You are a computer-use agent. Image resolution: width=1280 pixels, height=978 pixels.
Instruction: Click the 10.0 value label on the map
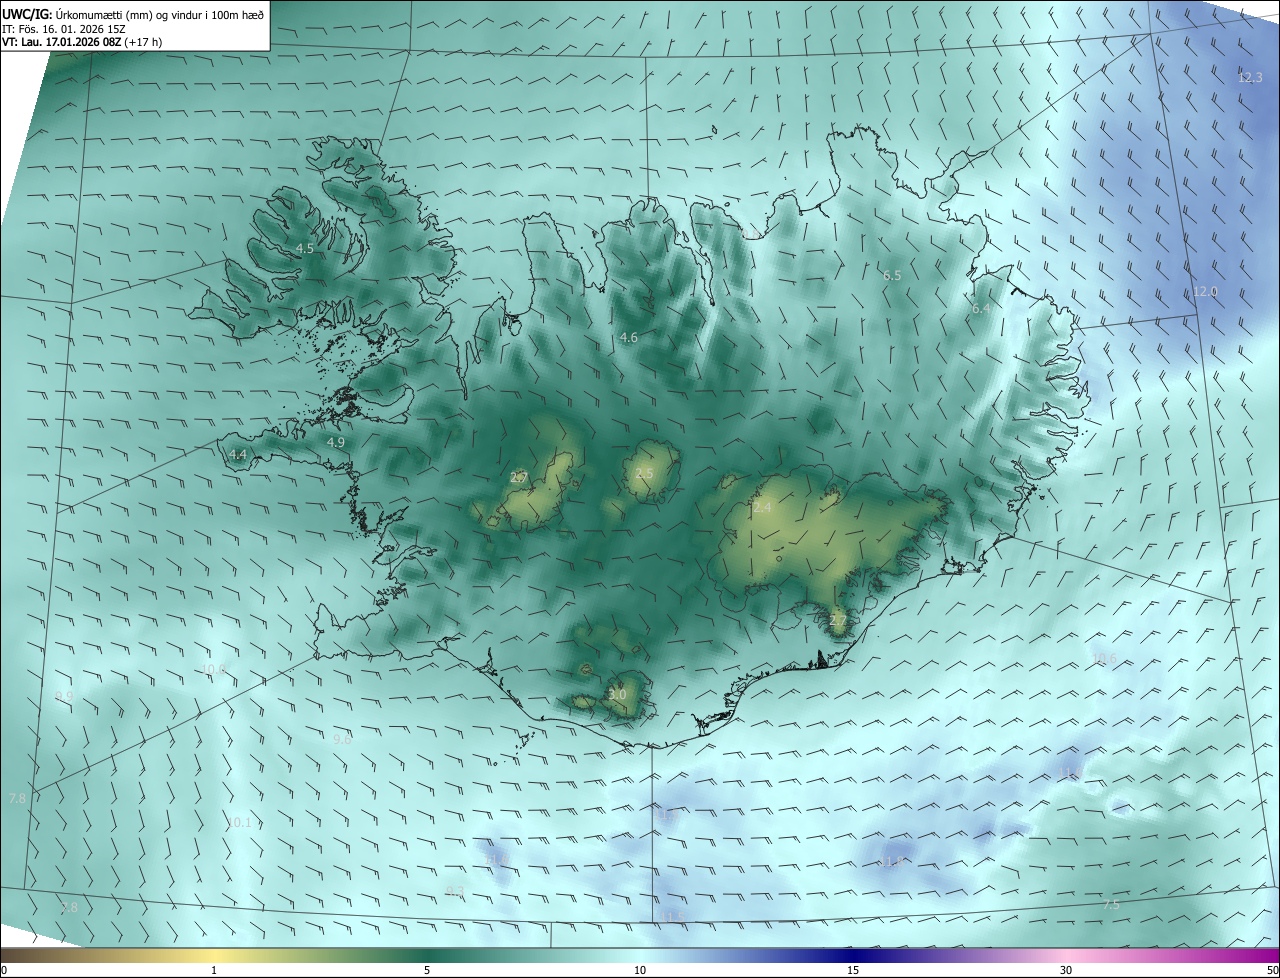click(x=215, y=669)
